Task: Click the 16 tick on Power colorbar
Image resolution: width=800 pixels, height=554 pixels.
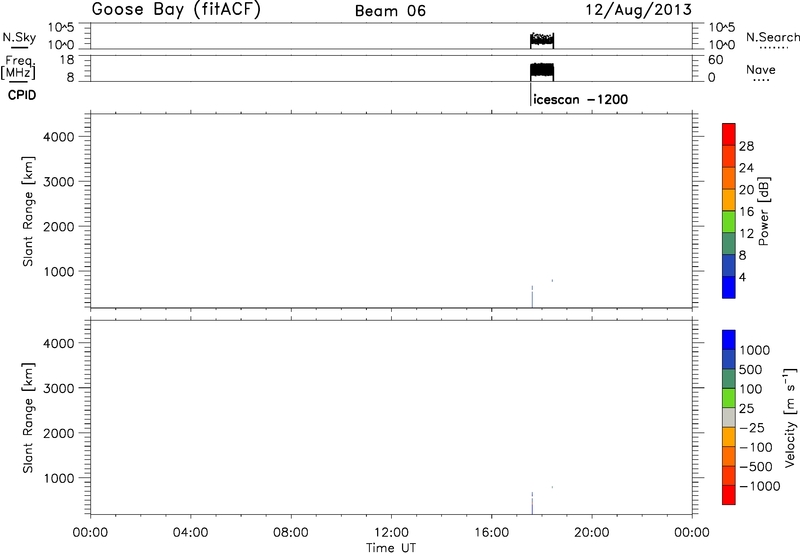Action: [746, 212]
